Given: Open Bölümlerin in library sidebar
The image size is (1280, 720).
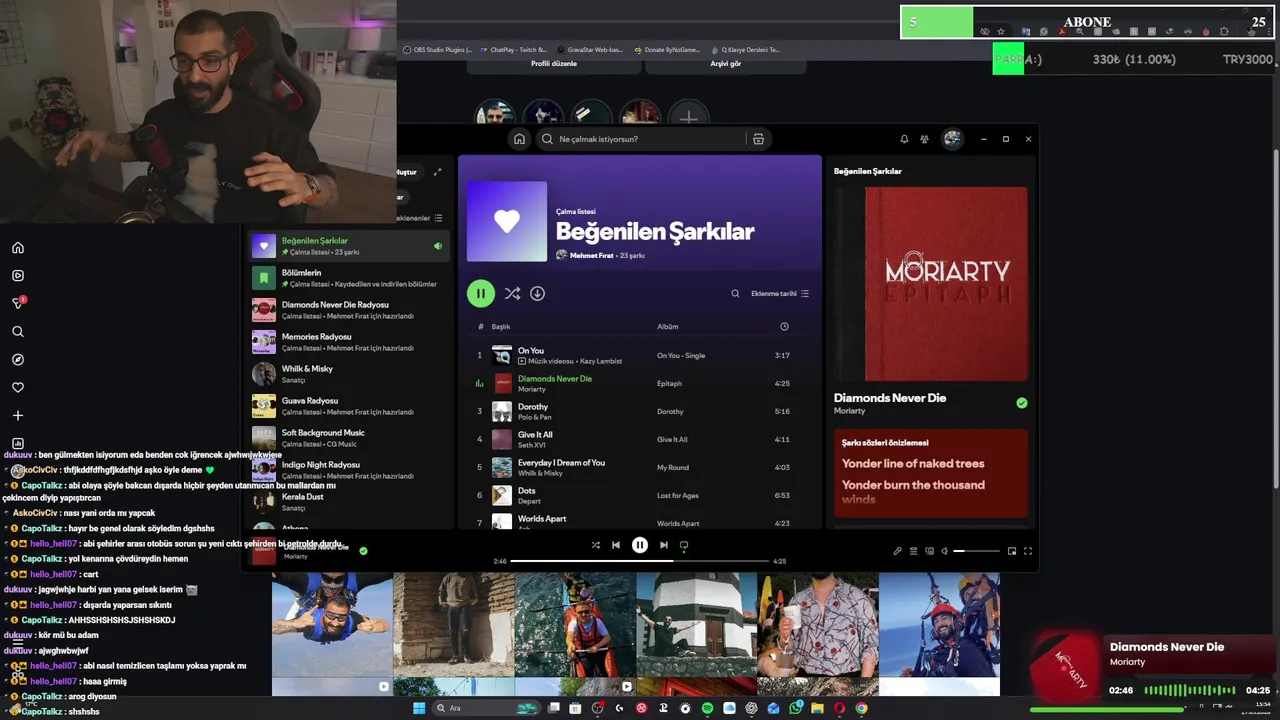Looking at the screenshot, I should pyautogui.click(x=348, y=278).
